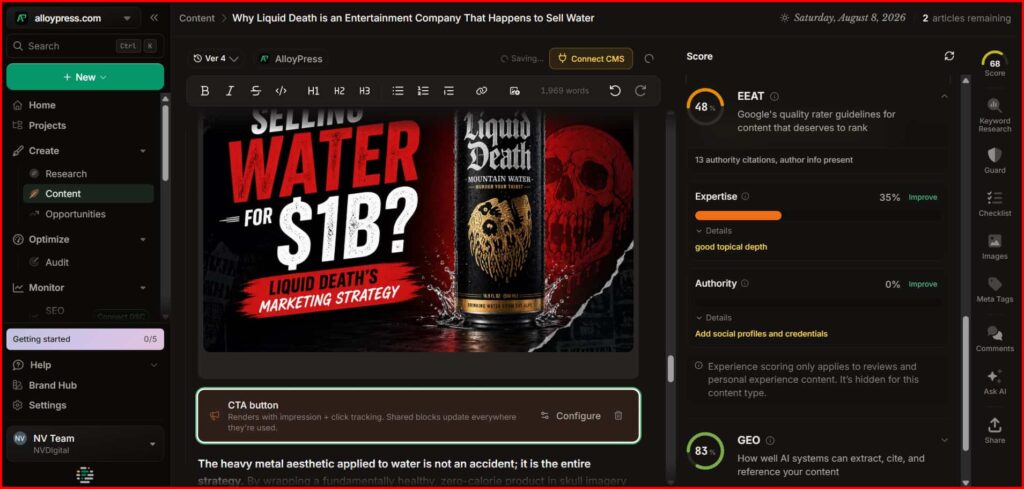
Task: Focus the Search field
Action: [85, 46]
